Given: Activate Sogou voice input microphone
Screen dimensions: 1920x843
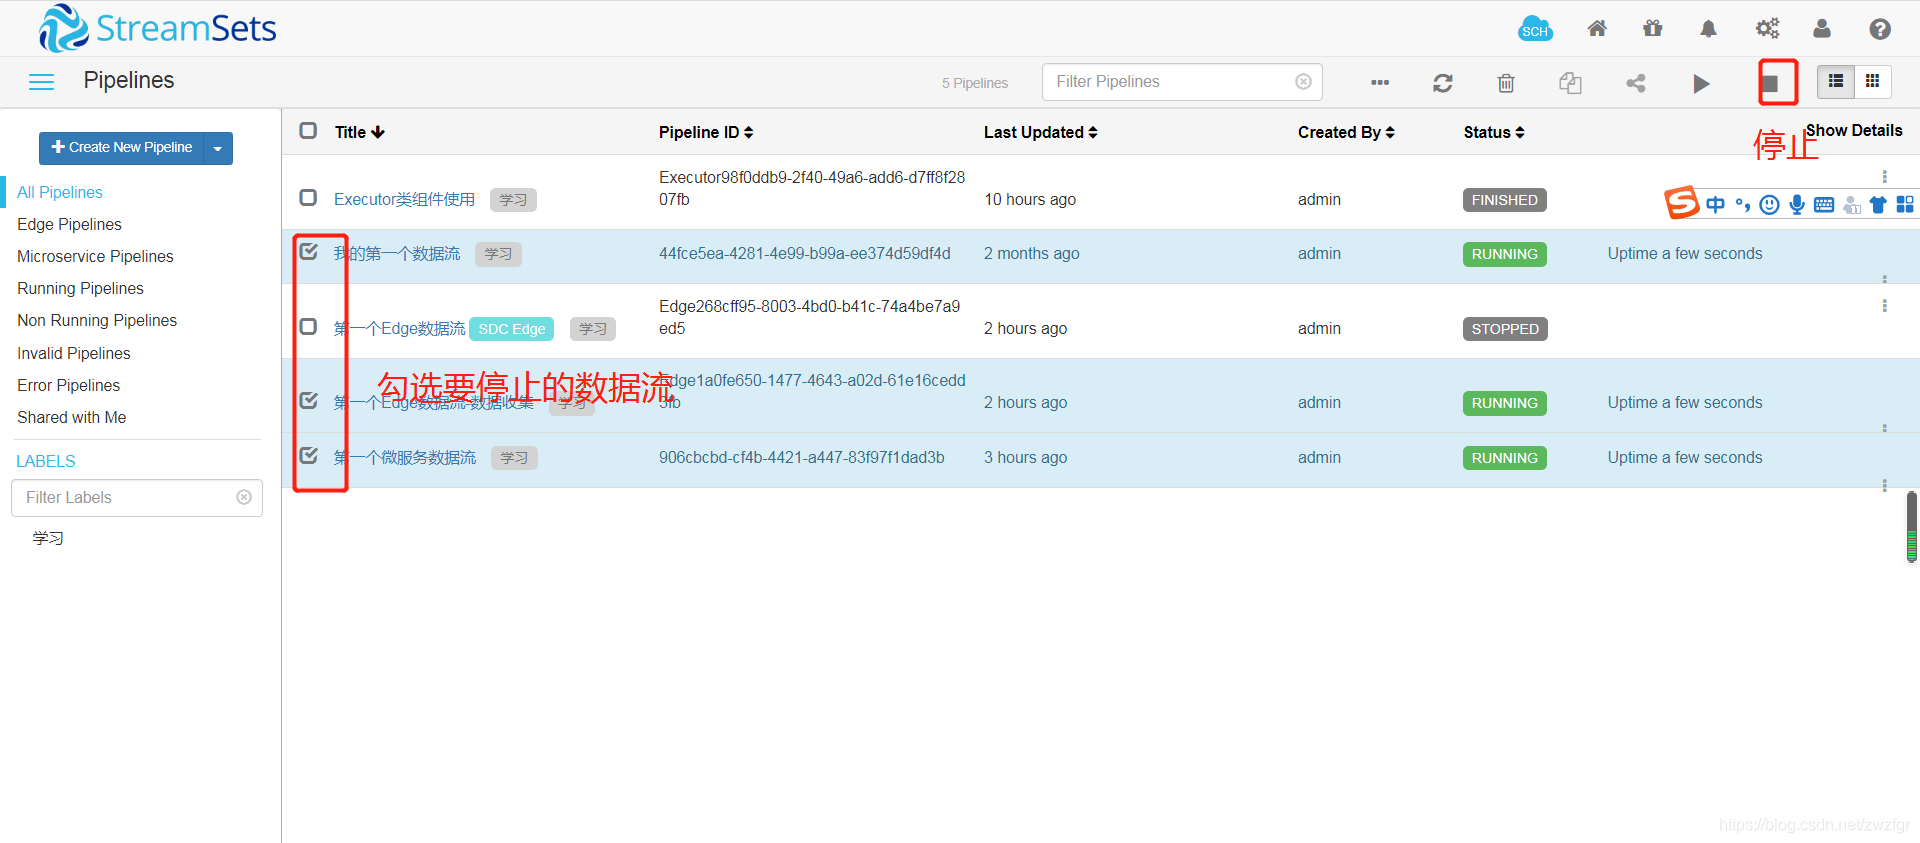Looking at the screenshot, I should point(1797,205).
